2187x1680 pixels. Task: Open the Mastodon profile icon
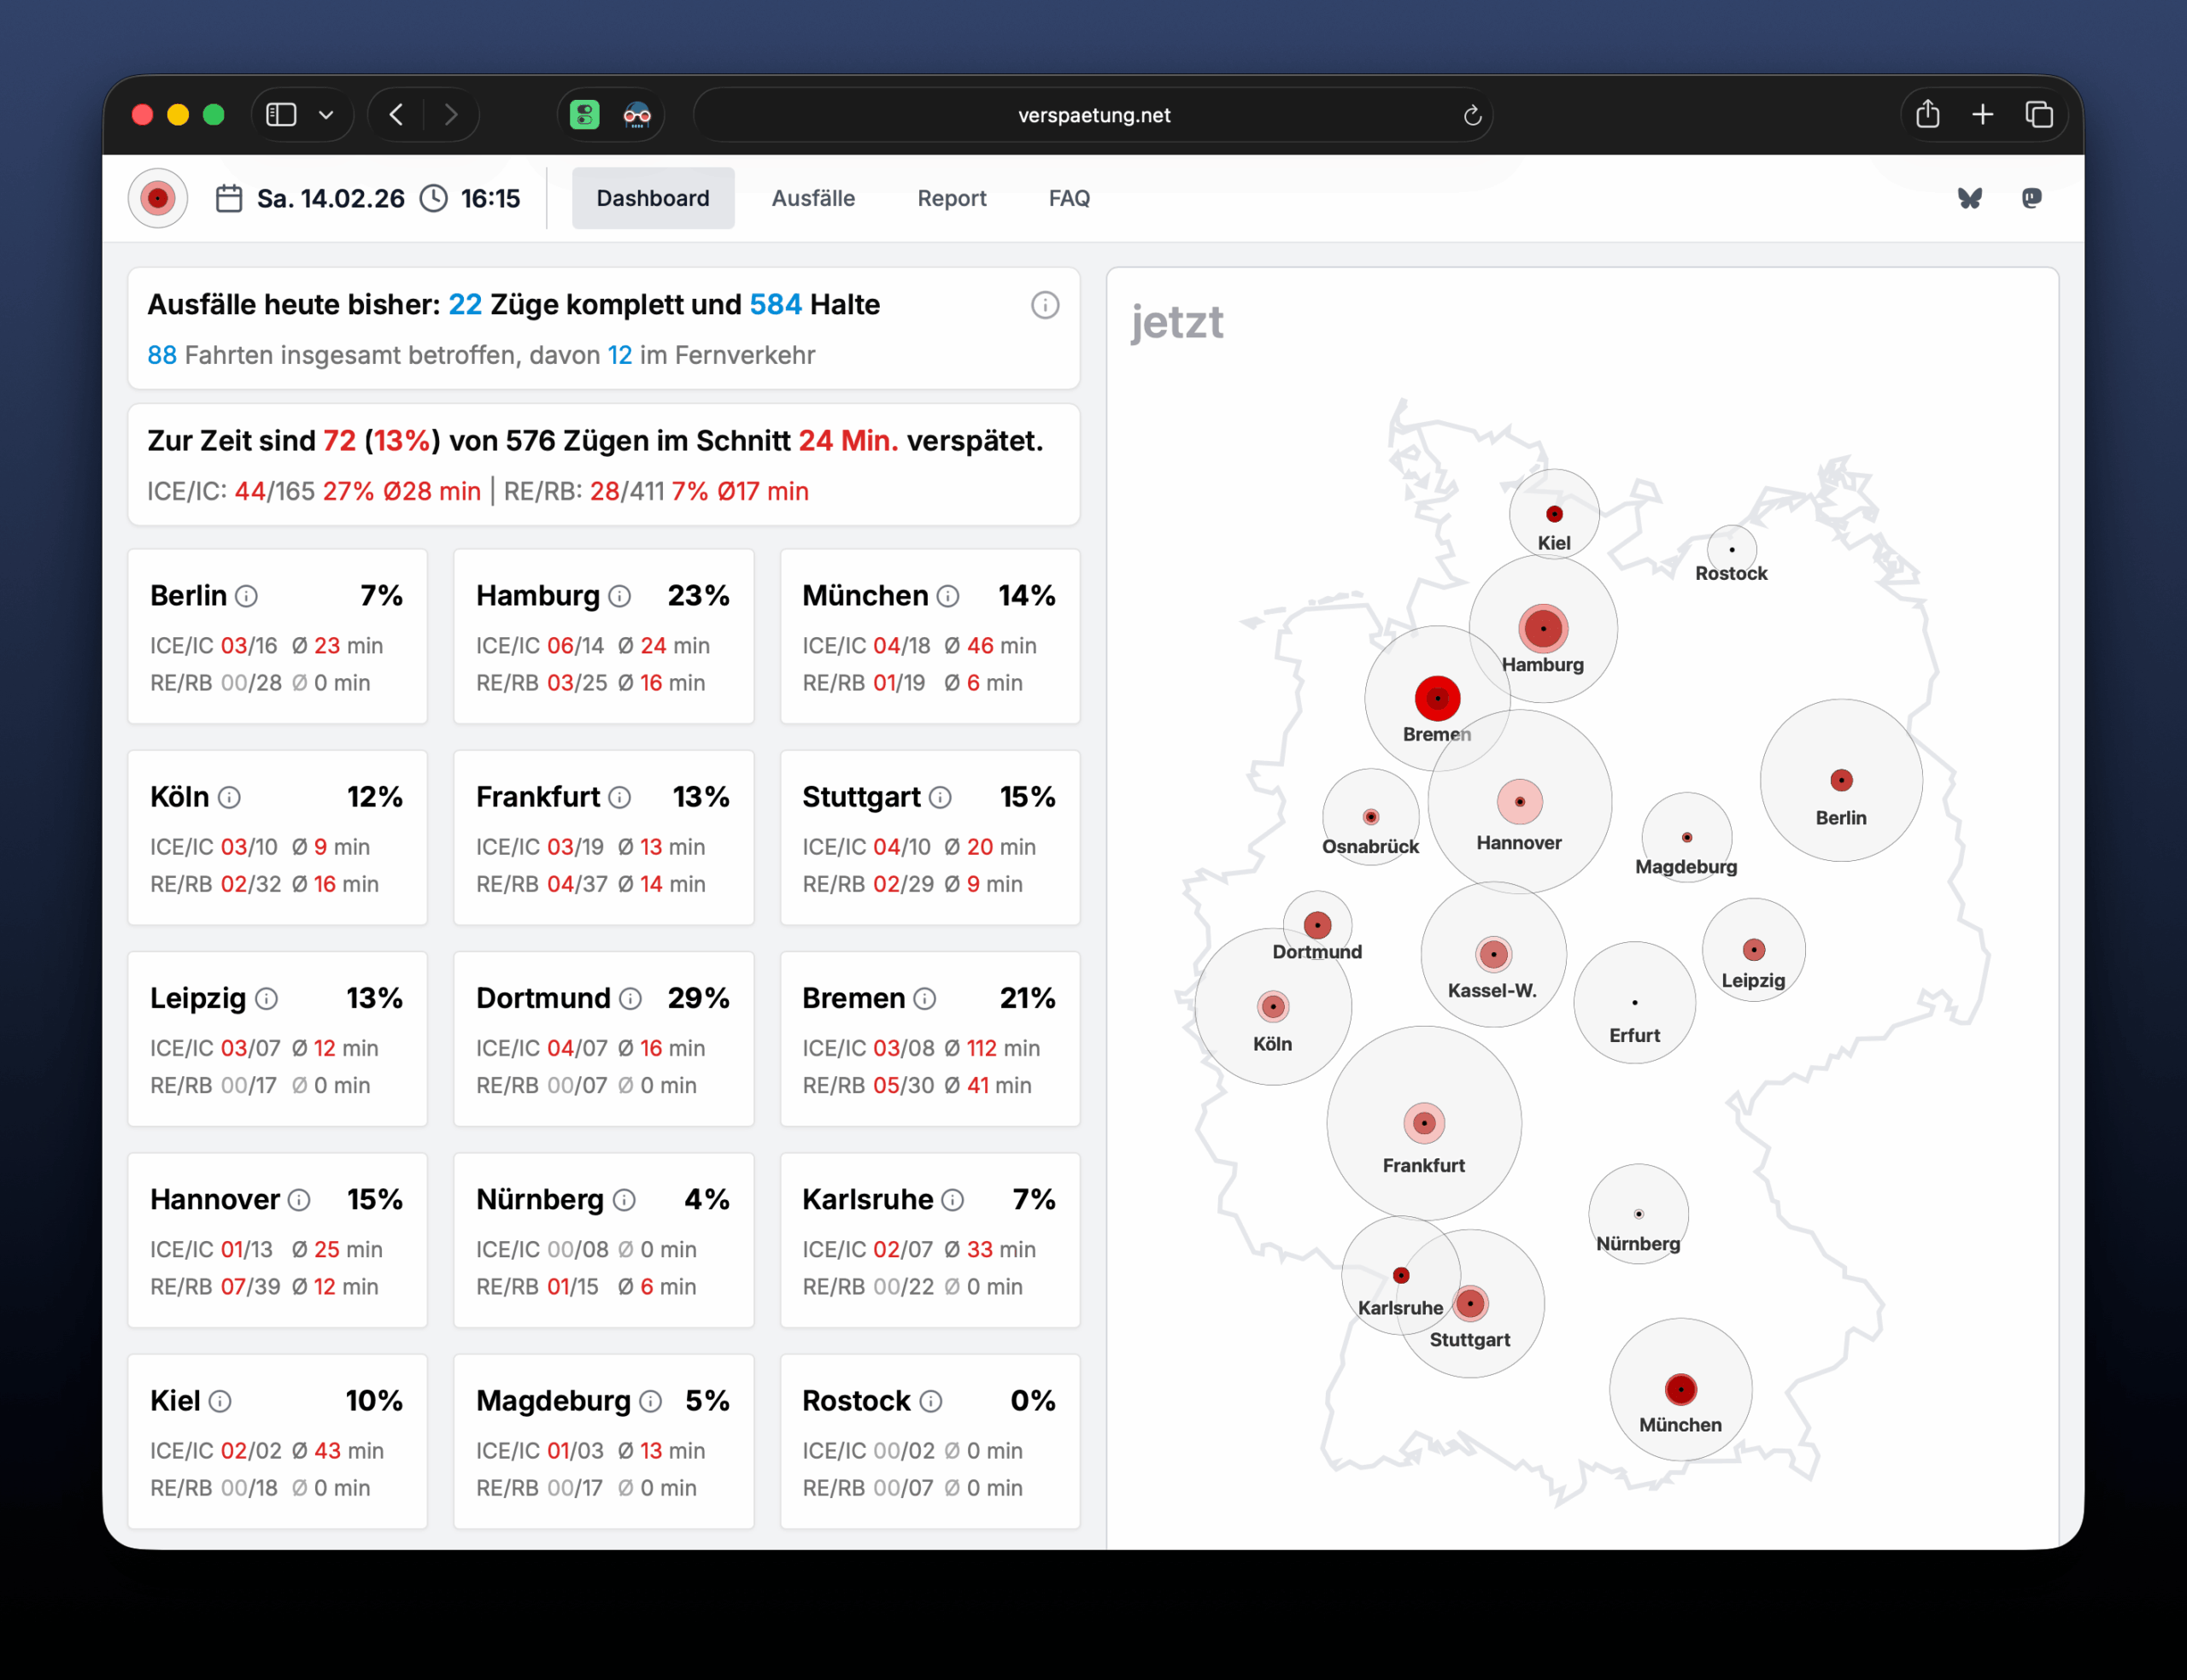coord(2031,198)
